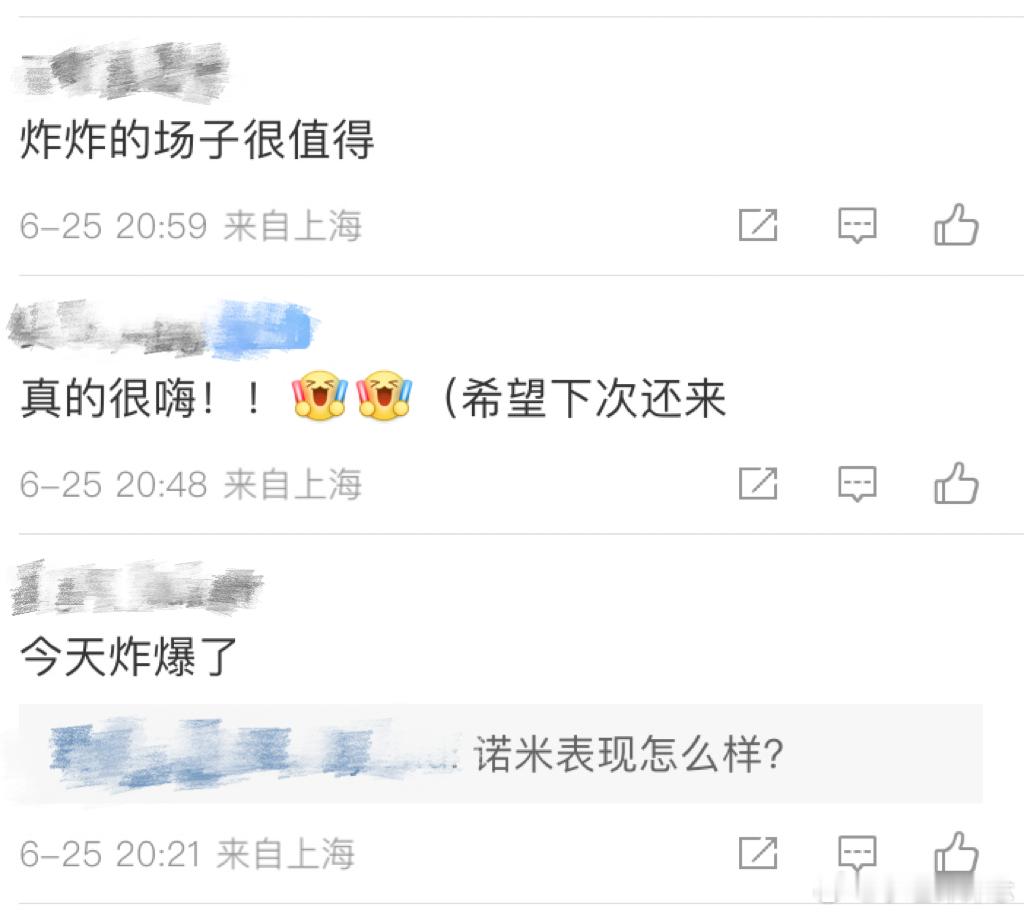This screenshot has width=1024, height=914.
Task: Tap timestamp 6-25 20:59 来自上海
Action: [x=190, y=226]
